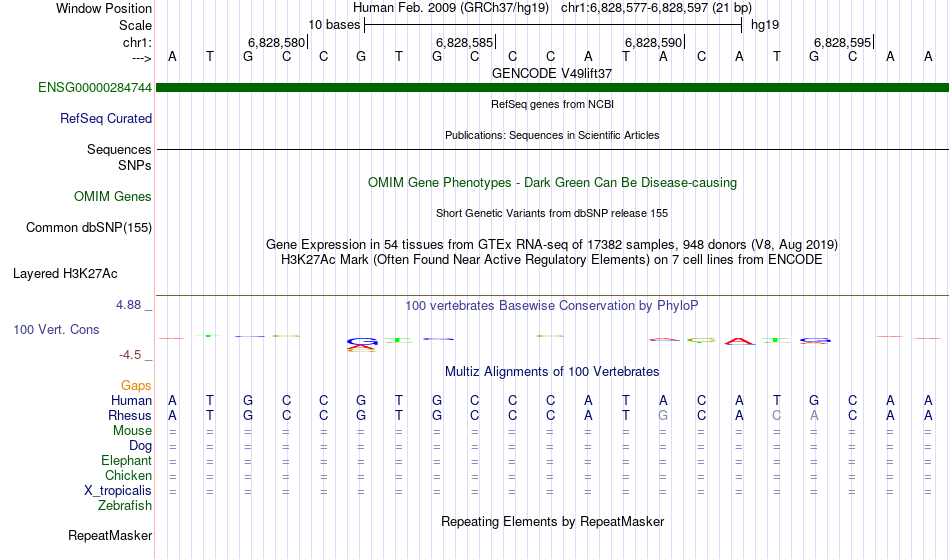Image resolution: width=950 pixels, height=559 pixels.
Task: Click Publications: Sequences in Scientific Articles title
Action: tap(552, 135)
